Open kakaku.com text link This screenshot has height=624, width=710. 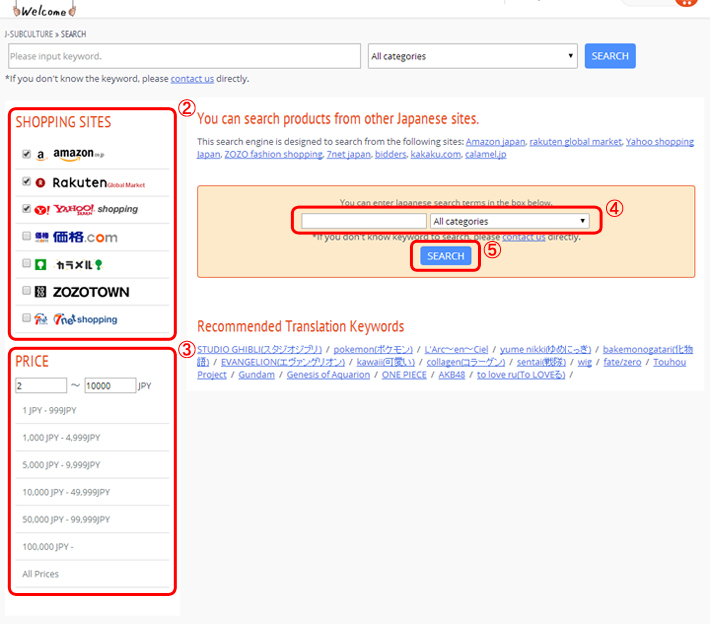[436, 154]
